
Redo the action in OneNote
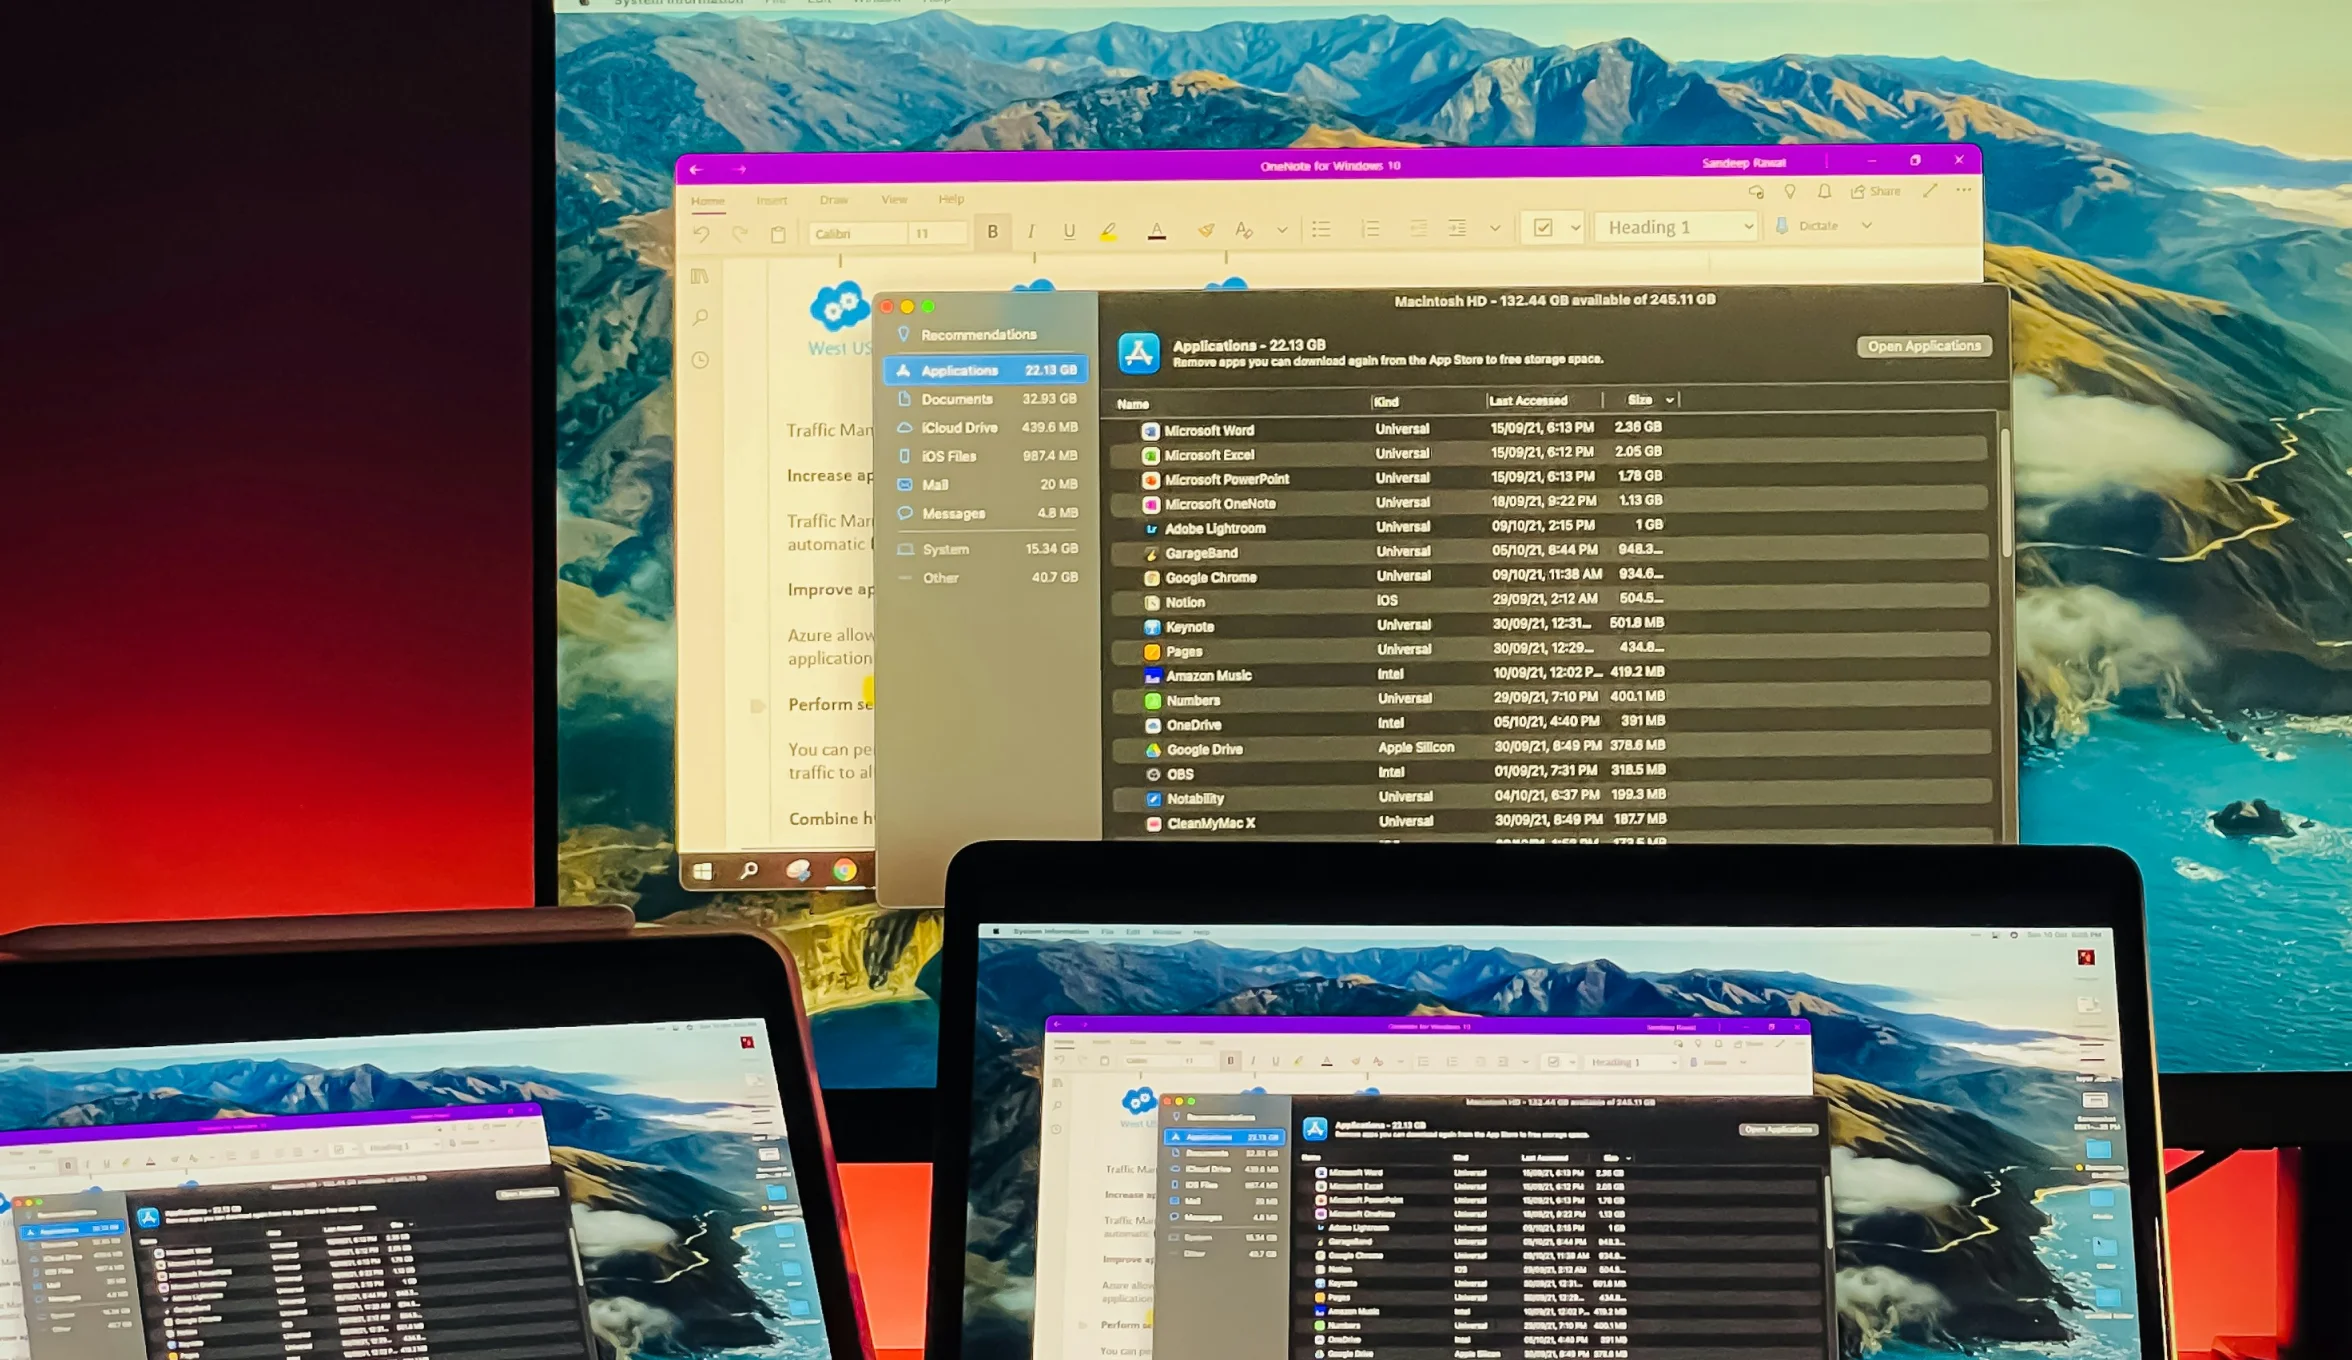pyautogui.click(x=740, y=234)
